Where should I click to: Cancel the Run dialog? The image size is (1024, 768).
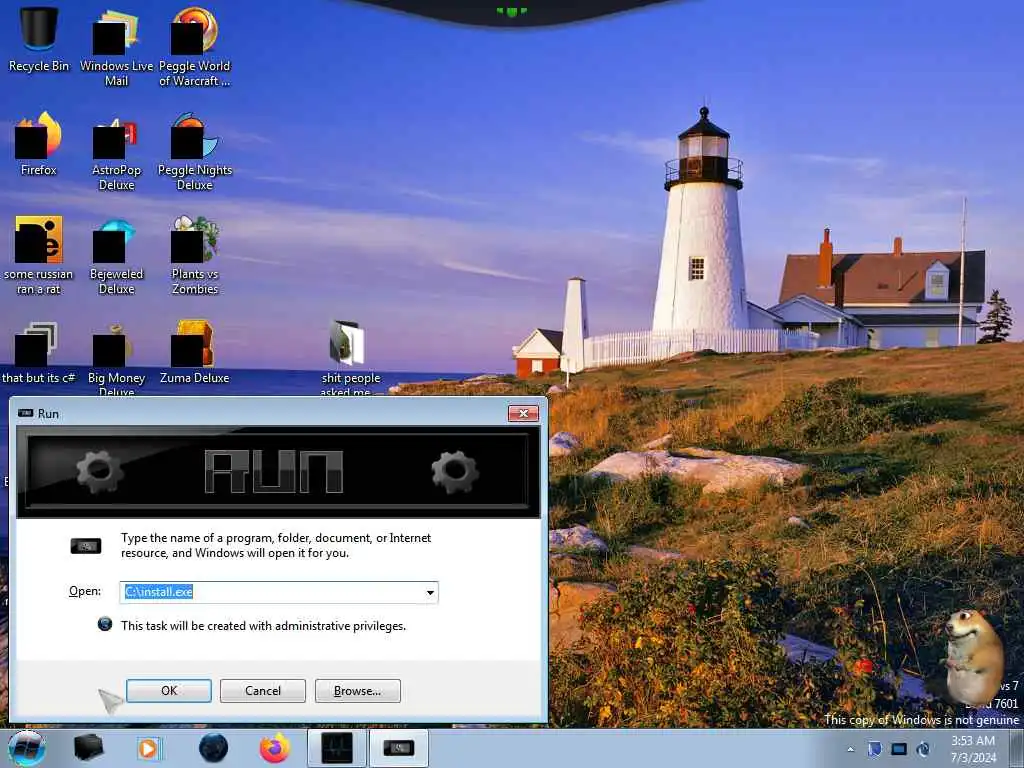pos(263,691)
